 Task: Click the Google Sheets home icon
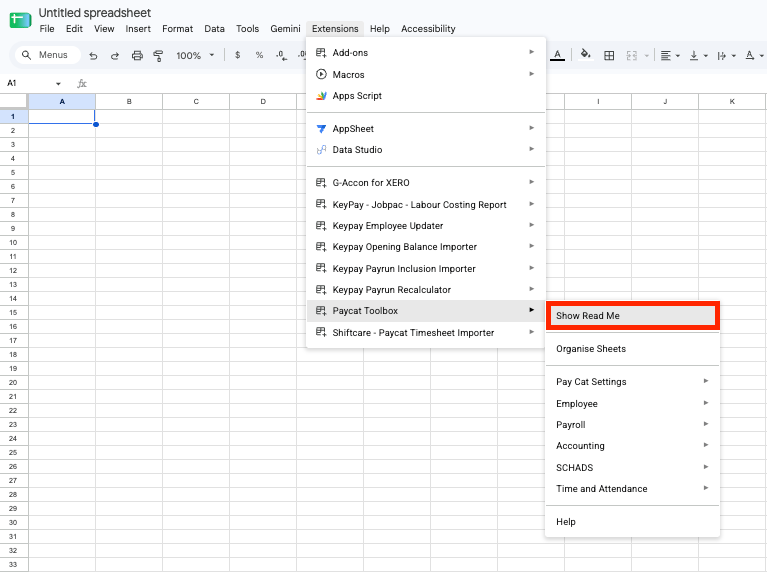(x=20, y=20)
